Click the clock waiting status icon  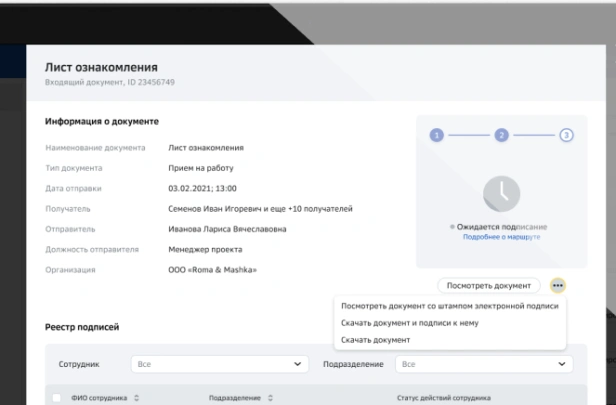(502, 194)
